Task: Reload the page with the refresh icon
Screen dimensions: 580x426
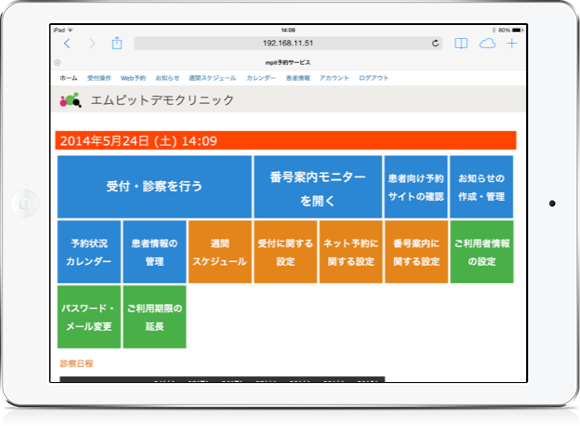Action: click(435, 43)
